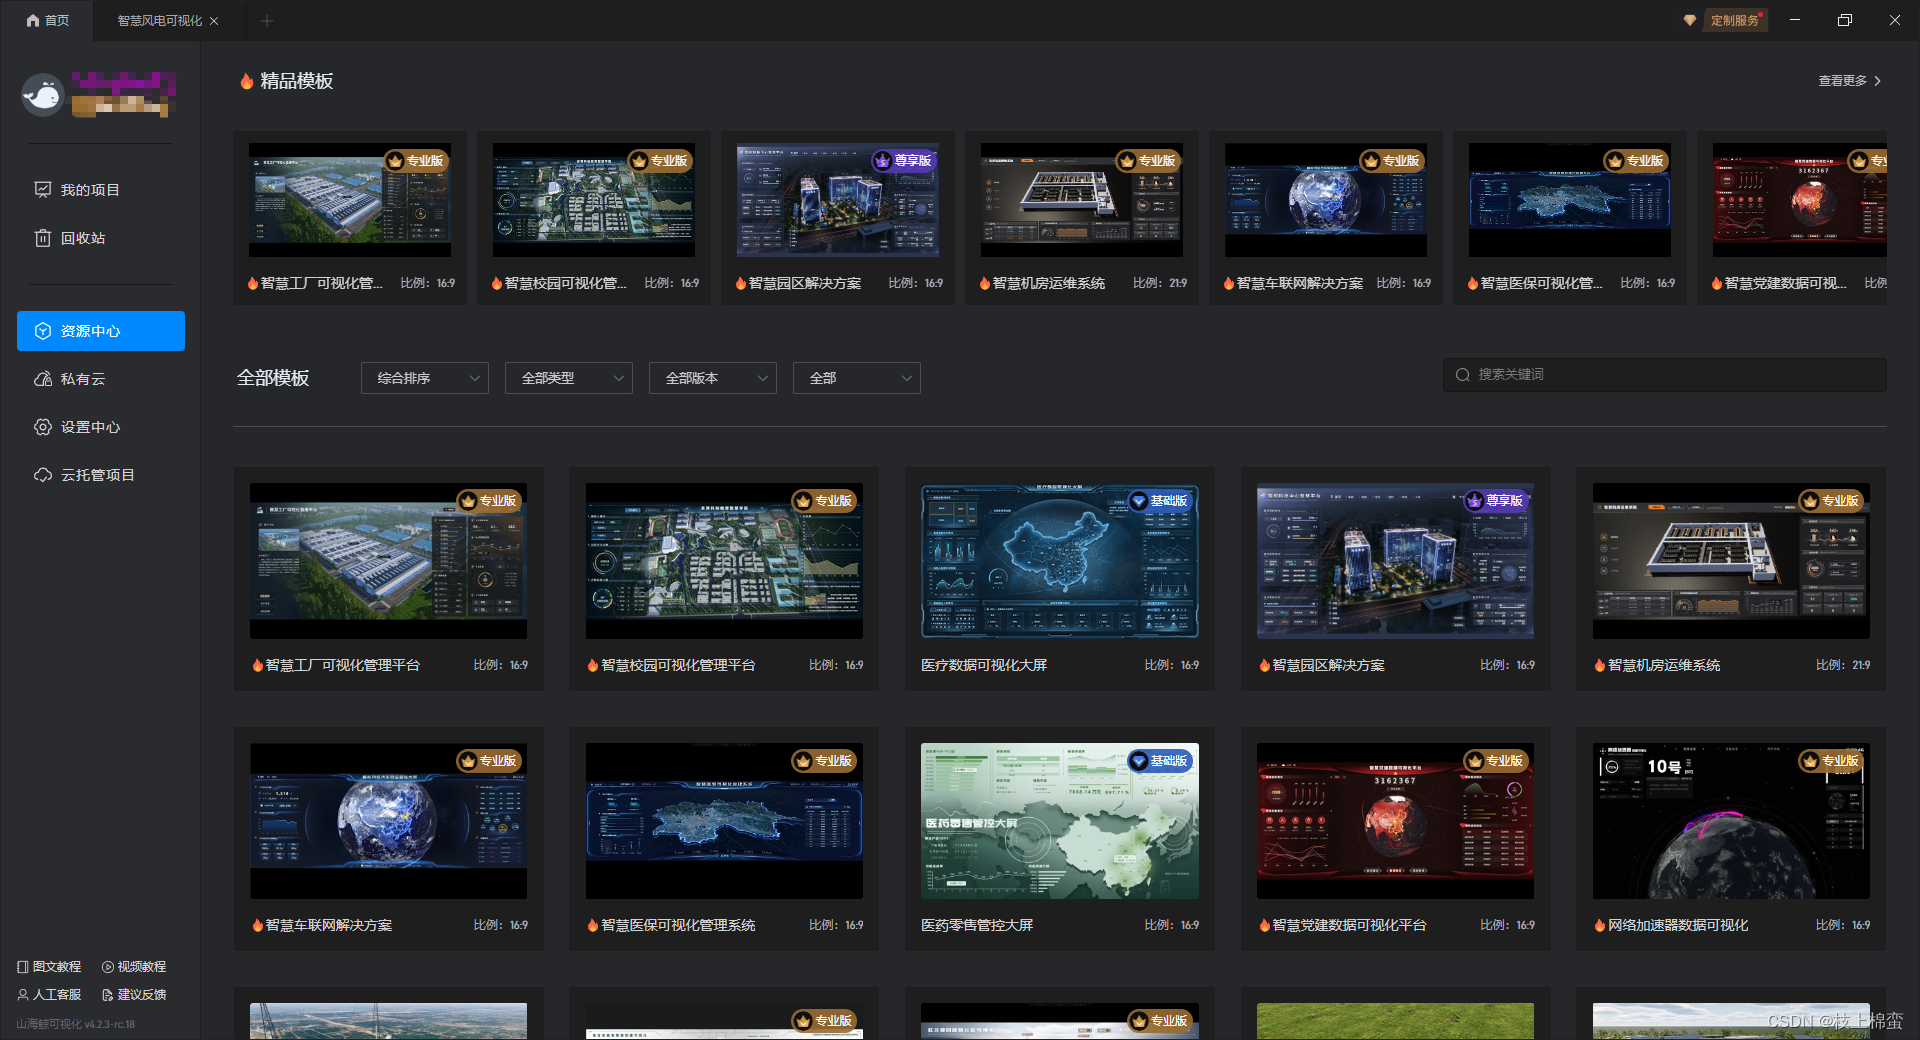The height and width of the screenshot is (1040, 1920).
Task: Expand the 全部 filter dropdown
Action: click(x=857, y=378)
